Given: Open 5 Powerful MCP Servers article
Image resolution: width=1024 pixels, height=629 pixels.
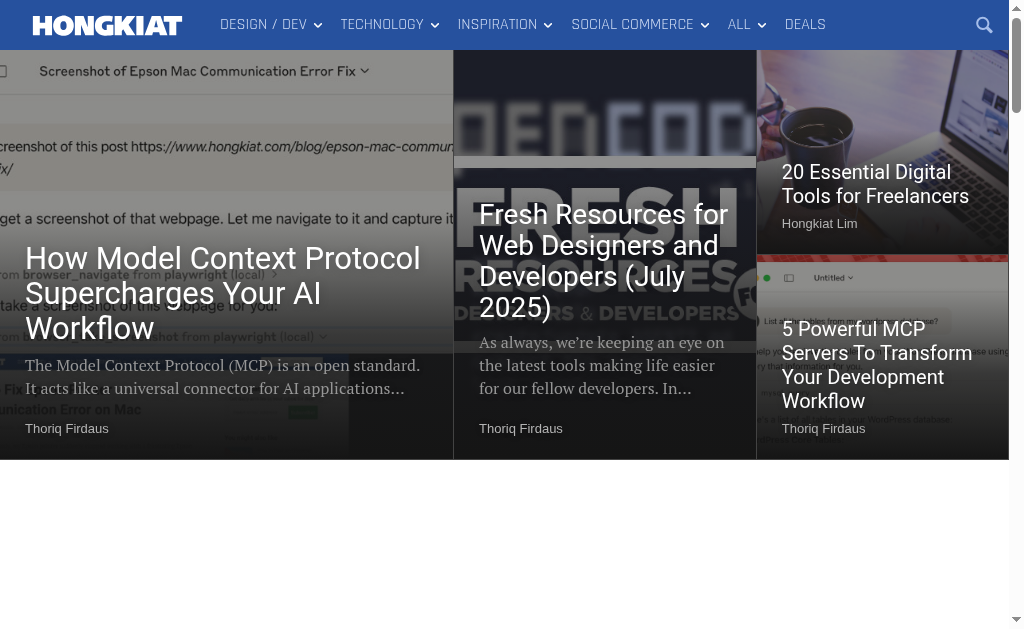Looking at the screenshot, I should point(876,364).
